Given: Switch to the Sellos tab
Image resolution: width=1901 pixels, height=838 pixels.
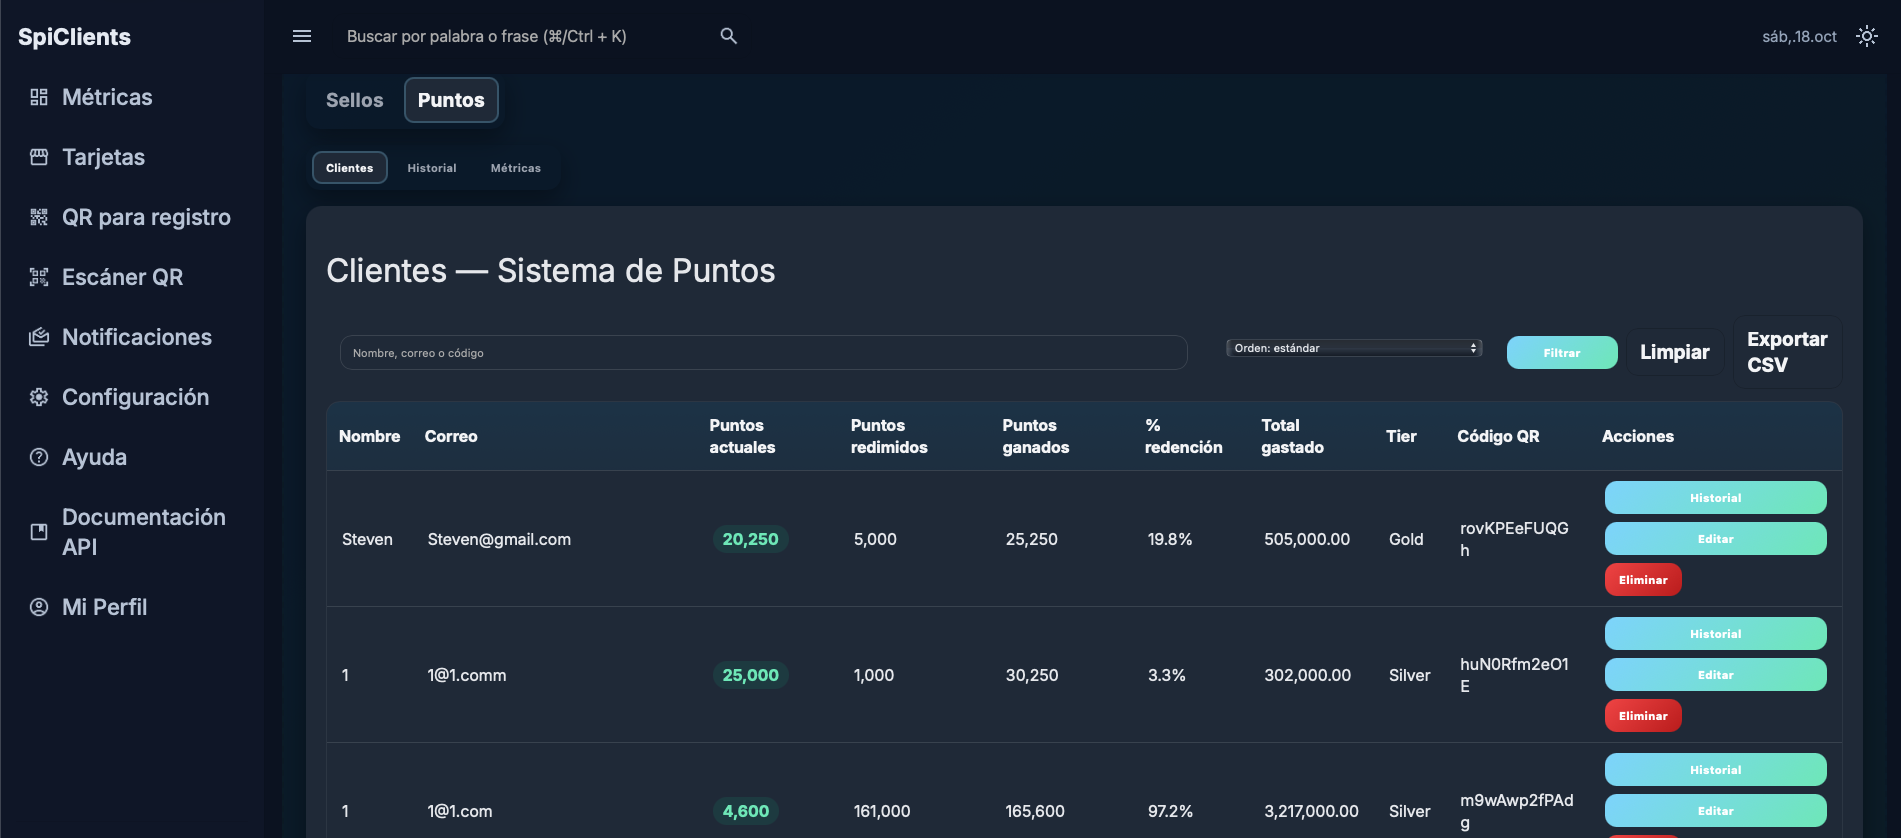Looking at the screenshot, I should point(354,100).
